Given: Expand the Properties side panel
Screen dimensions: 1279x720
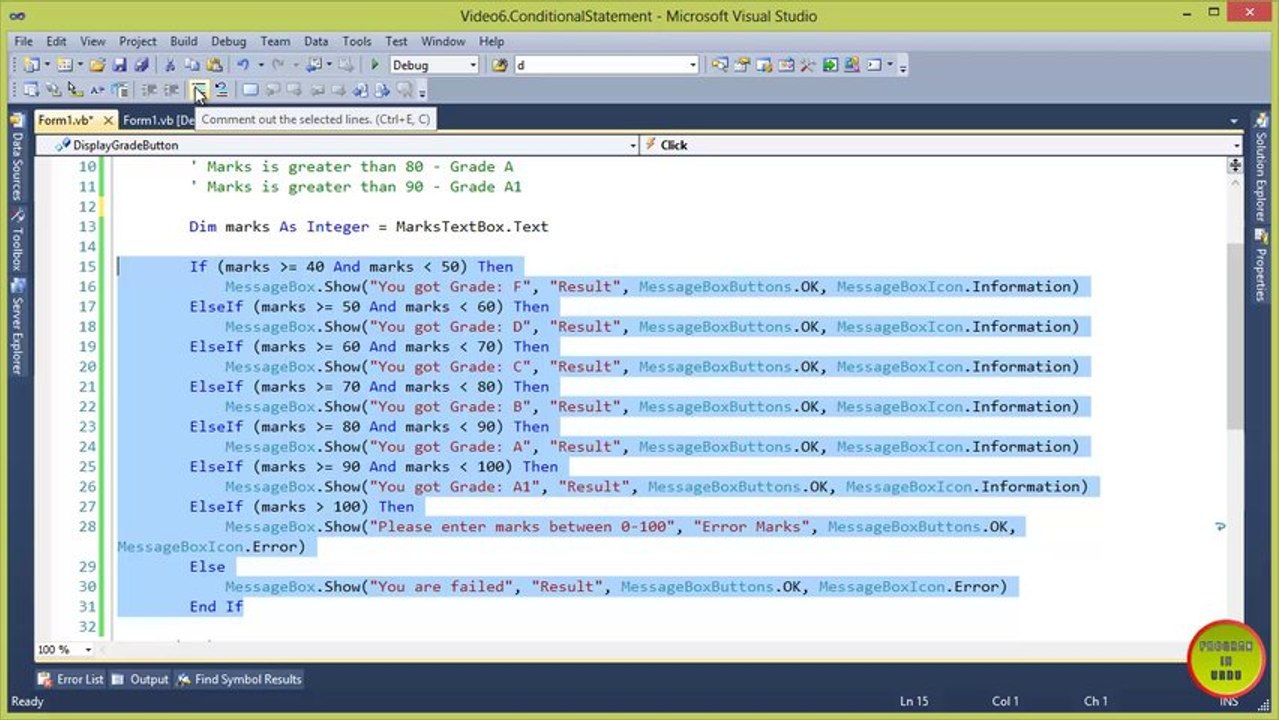Looking at the screenshot, I should coord(1260,266).
